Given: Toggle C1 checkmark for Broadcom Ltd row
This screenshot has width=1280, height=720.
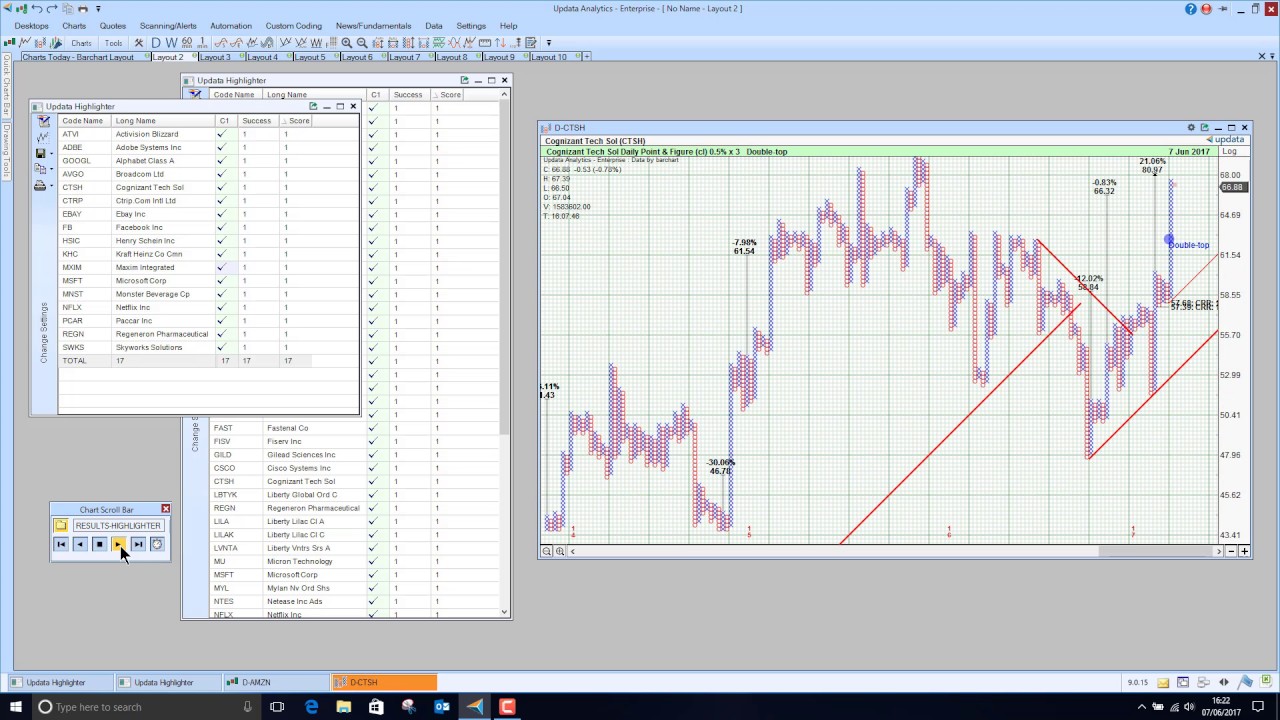Looking at the screenshot, I should (222, 174).
